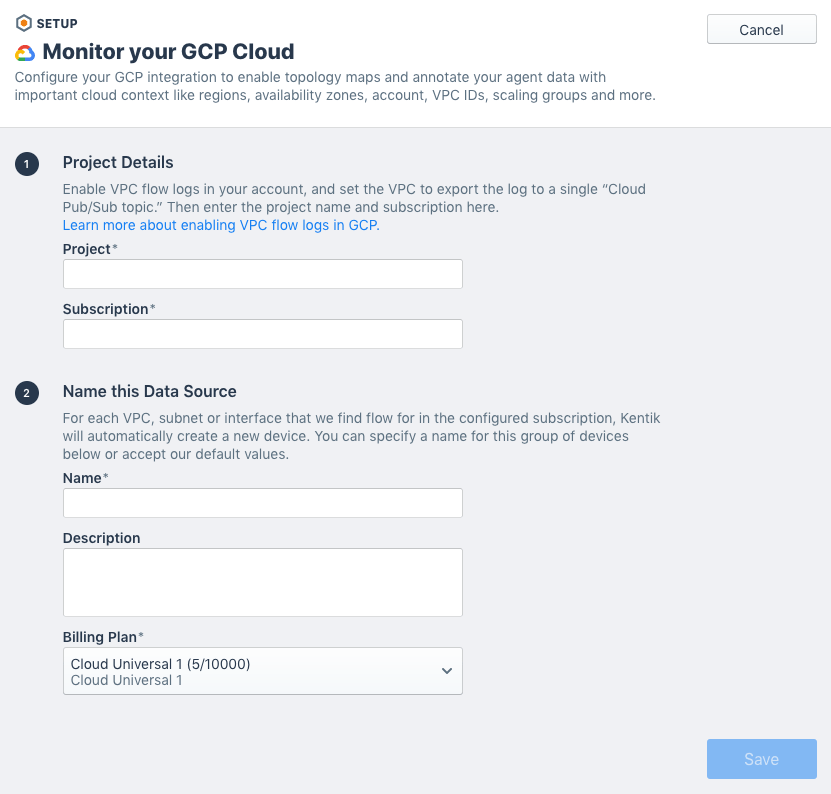Viewport: 831px width, 794px height.
Task: Click the numbered badge next to Project Details
Action: point(27,163)
